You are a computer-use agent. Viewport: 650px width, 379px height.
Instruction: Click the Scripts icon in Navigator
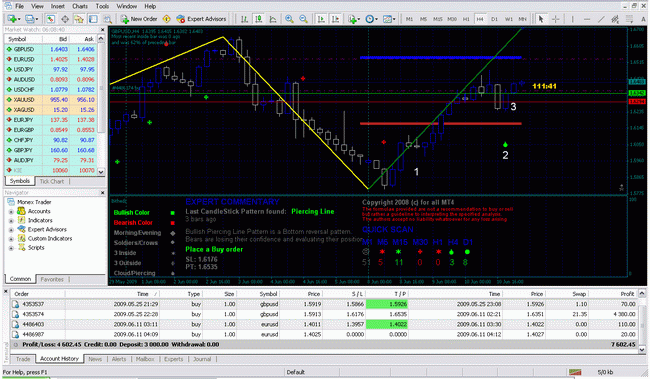[x=22, y=248]
